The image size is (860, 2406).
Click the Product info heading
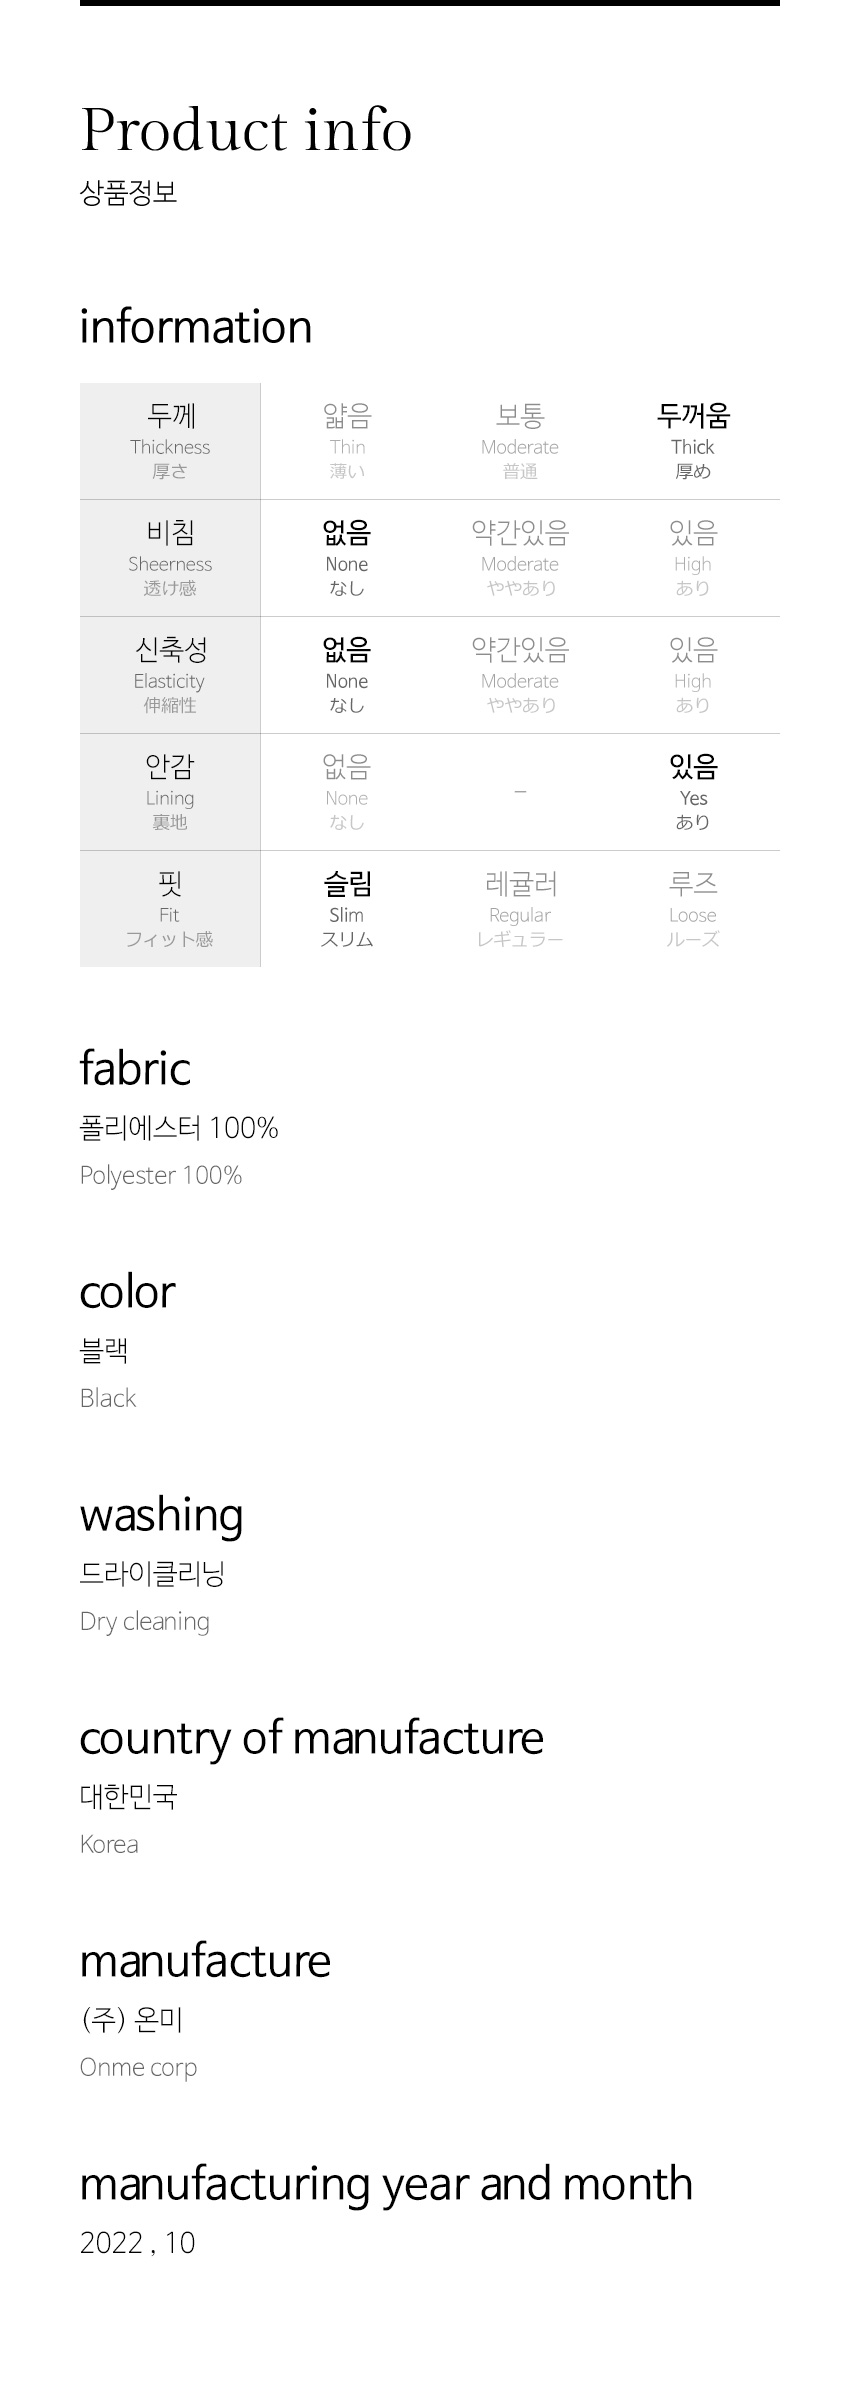(246, 130)
